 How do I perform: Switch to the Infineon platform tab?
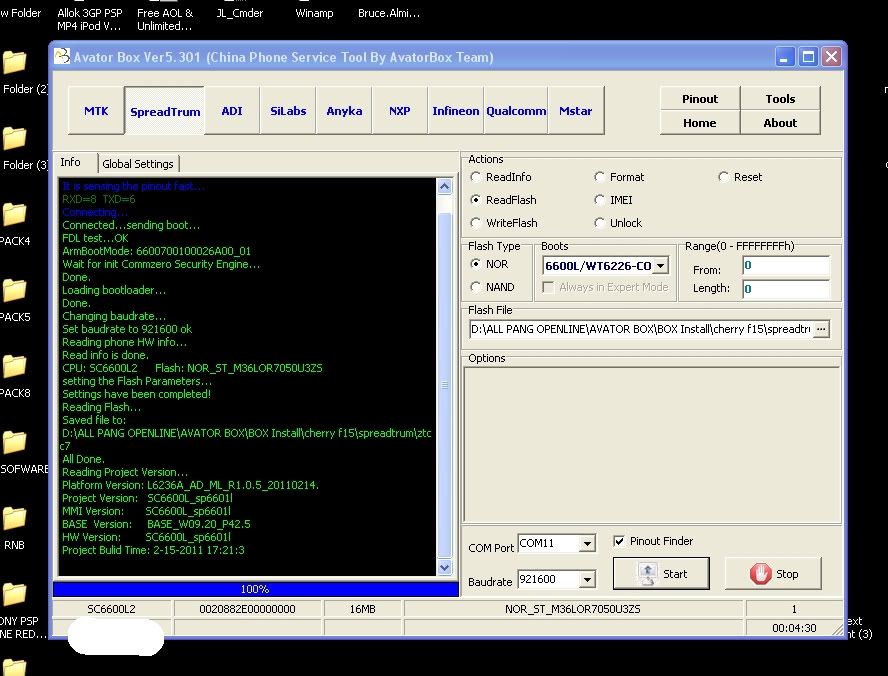[456, 111]
